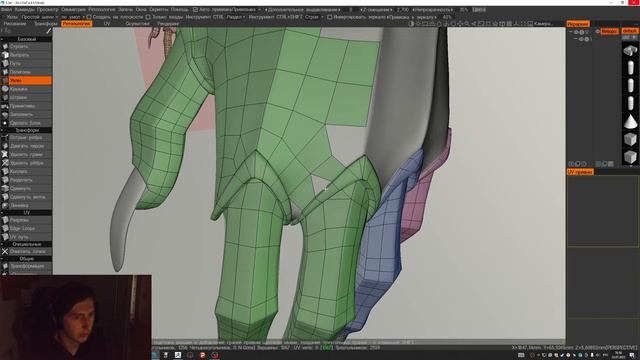Select the UV путь tool

(26, 237)
